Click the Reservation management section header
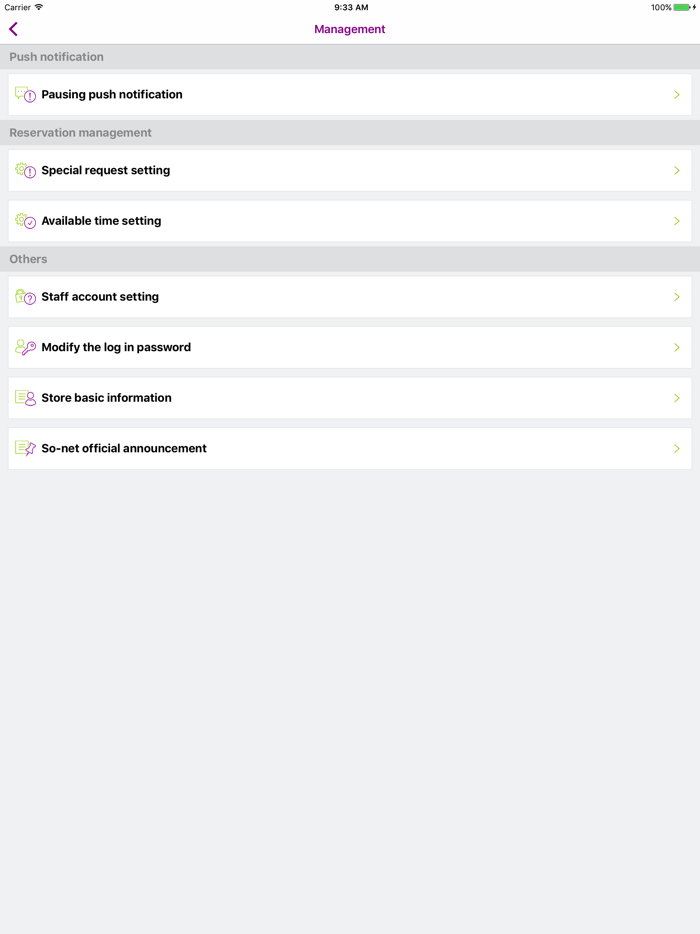 click(80, 132)
